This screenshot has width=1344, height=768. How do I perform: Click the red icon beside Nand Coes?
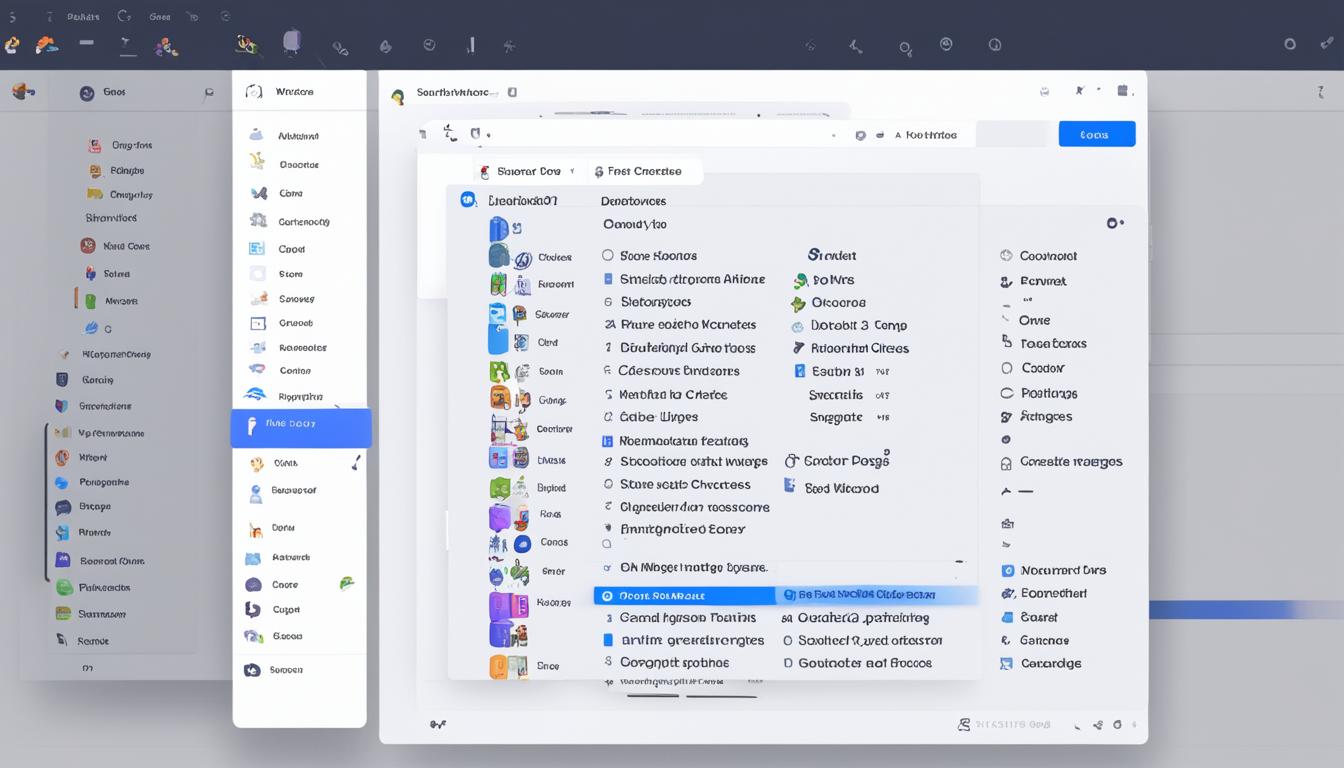(x=88, y=246)
